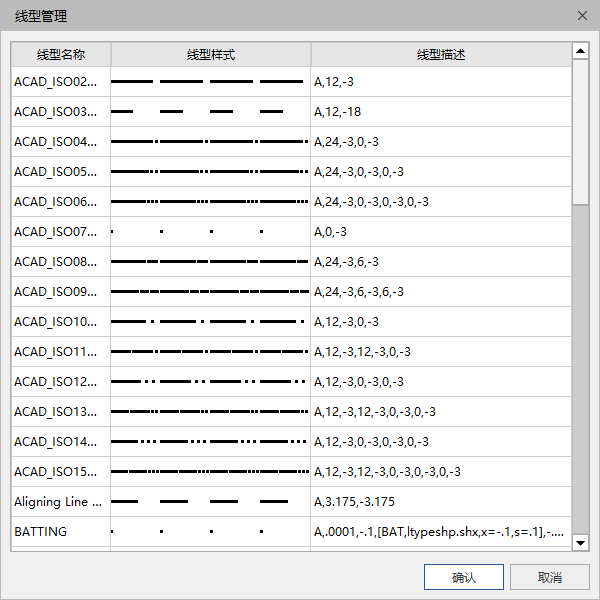
Task: Click the 线型描述 column header
Action: [441, 55]
